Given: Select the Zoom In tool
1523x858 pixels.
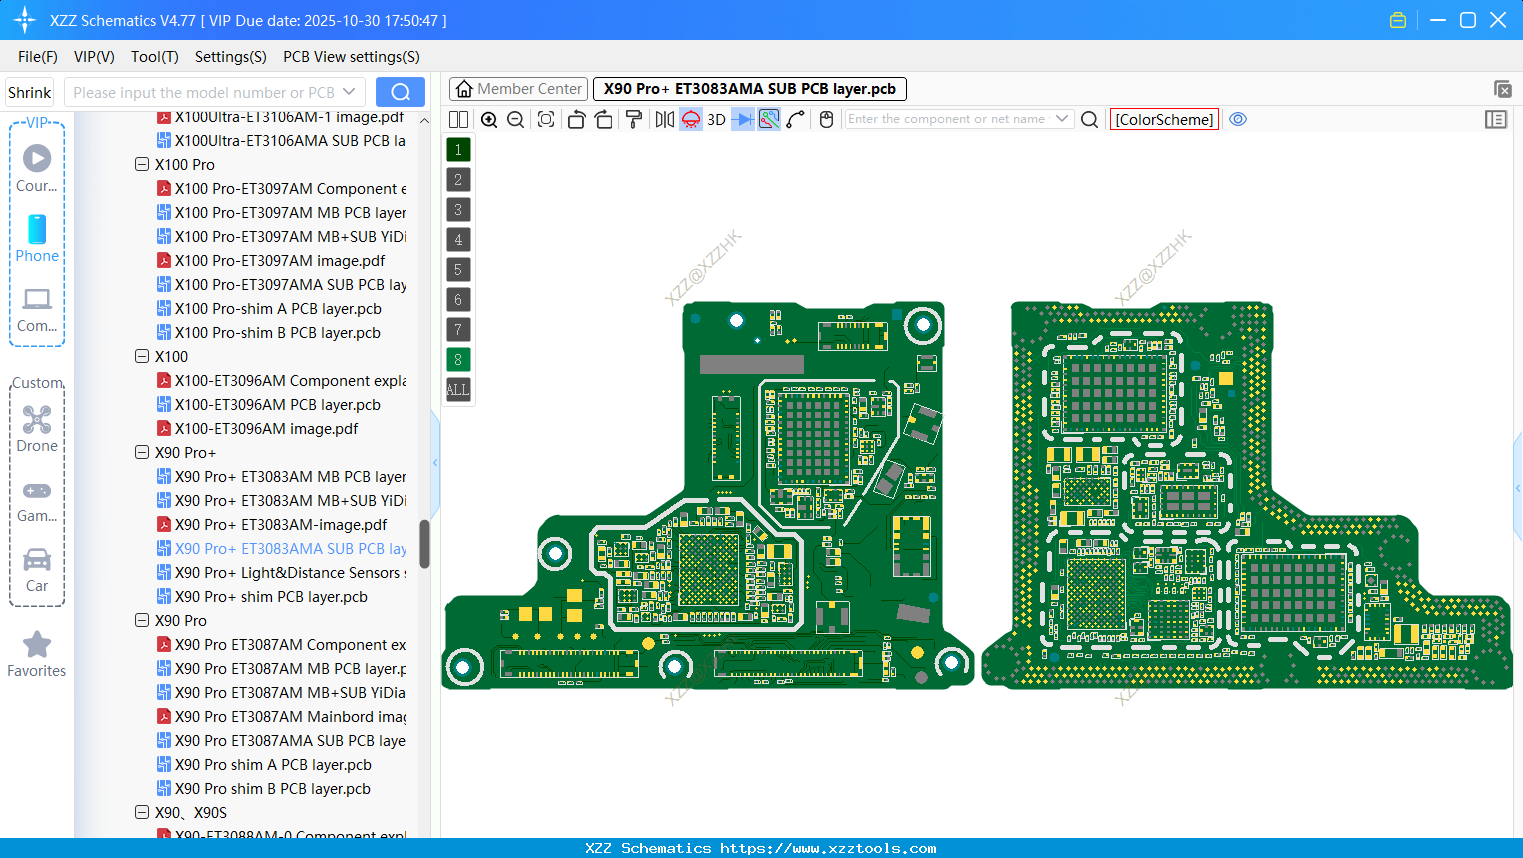Looking at the screenshot, I should coord(489,119).
